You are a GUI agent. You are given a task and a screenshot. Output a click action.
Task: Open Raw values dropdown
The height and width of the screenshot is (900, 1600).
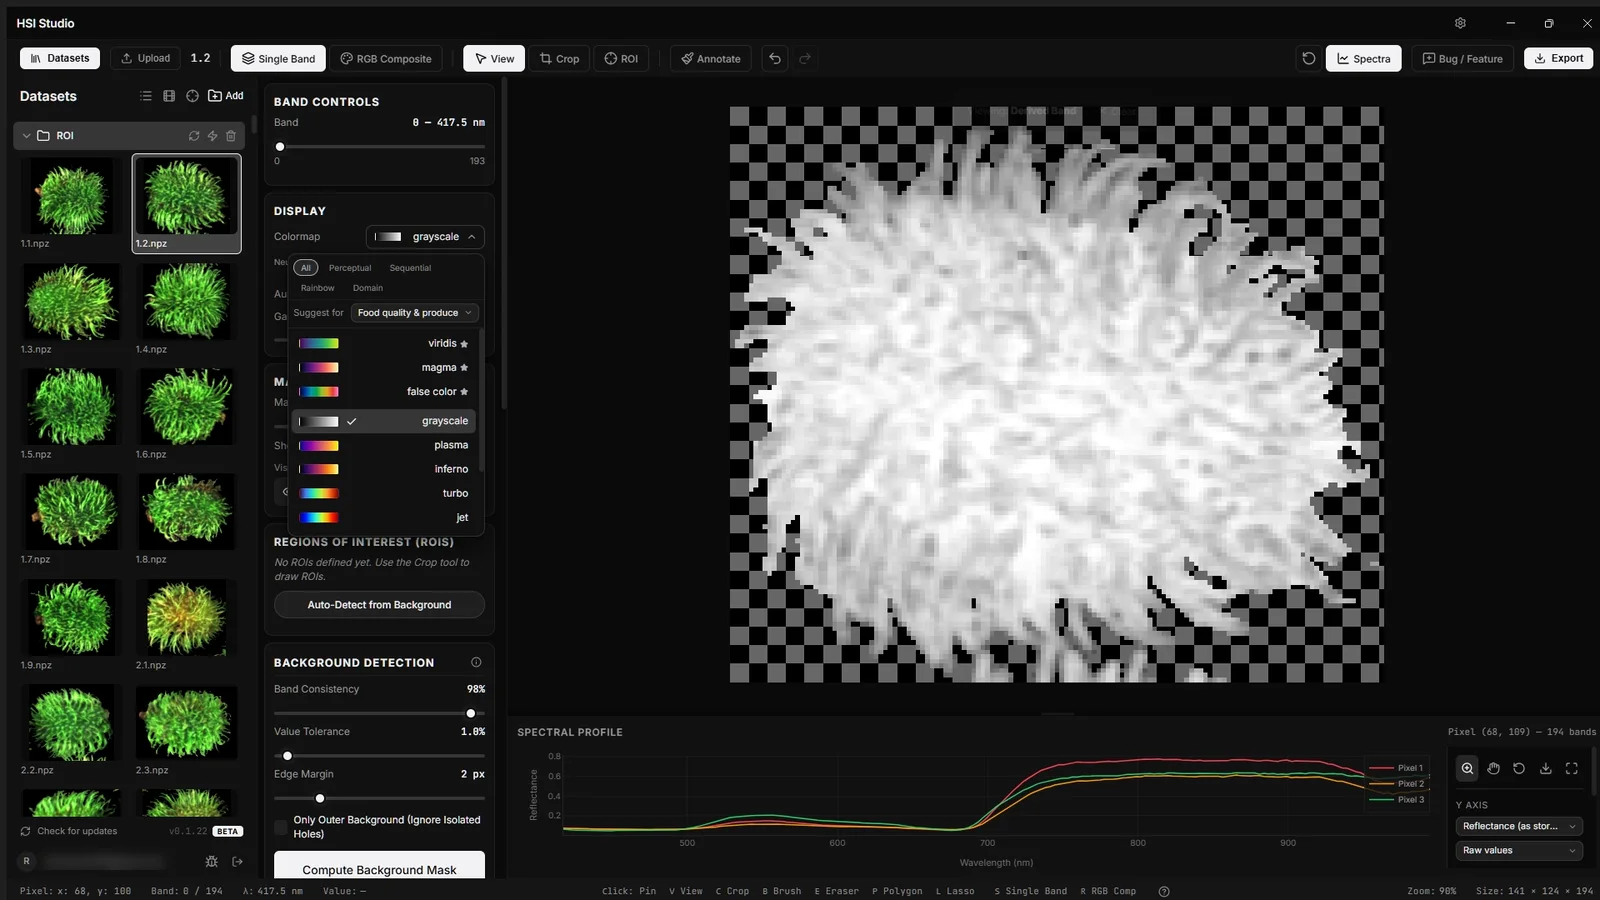tap(1518, 850)
